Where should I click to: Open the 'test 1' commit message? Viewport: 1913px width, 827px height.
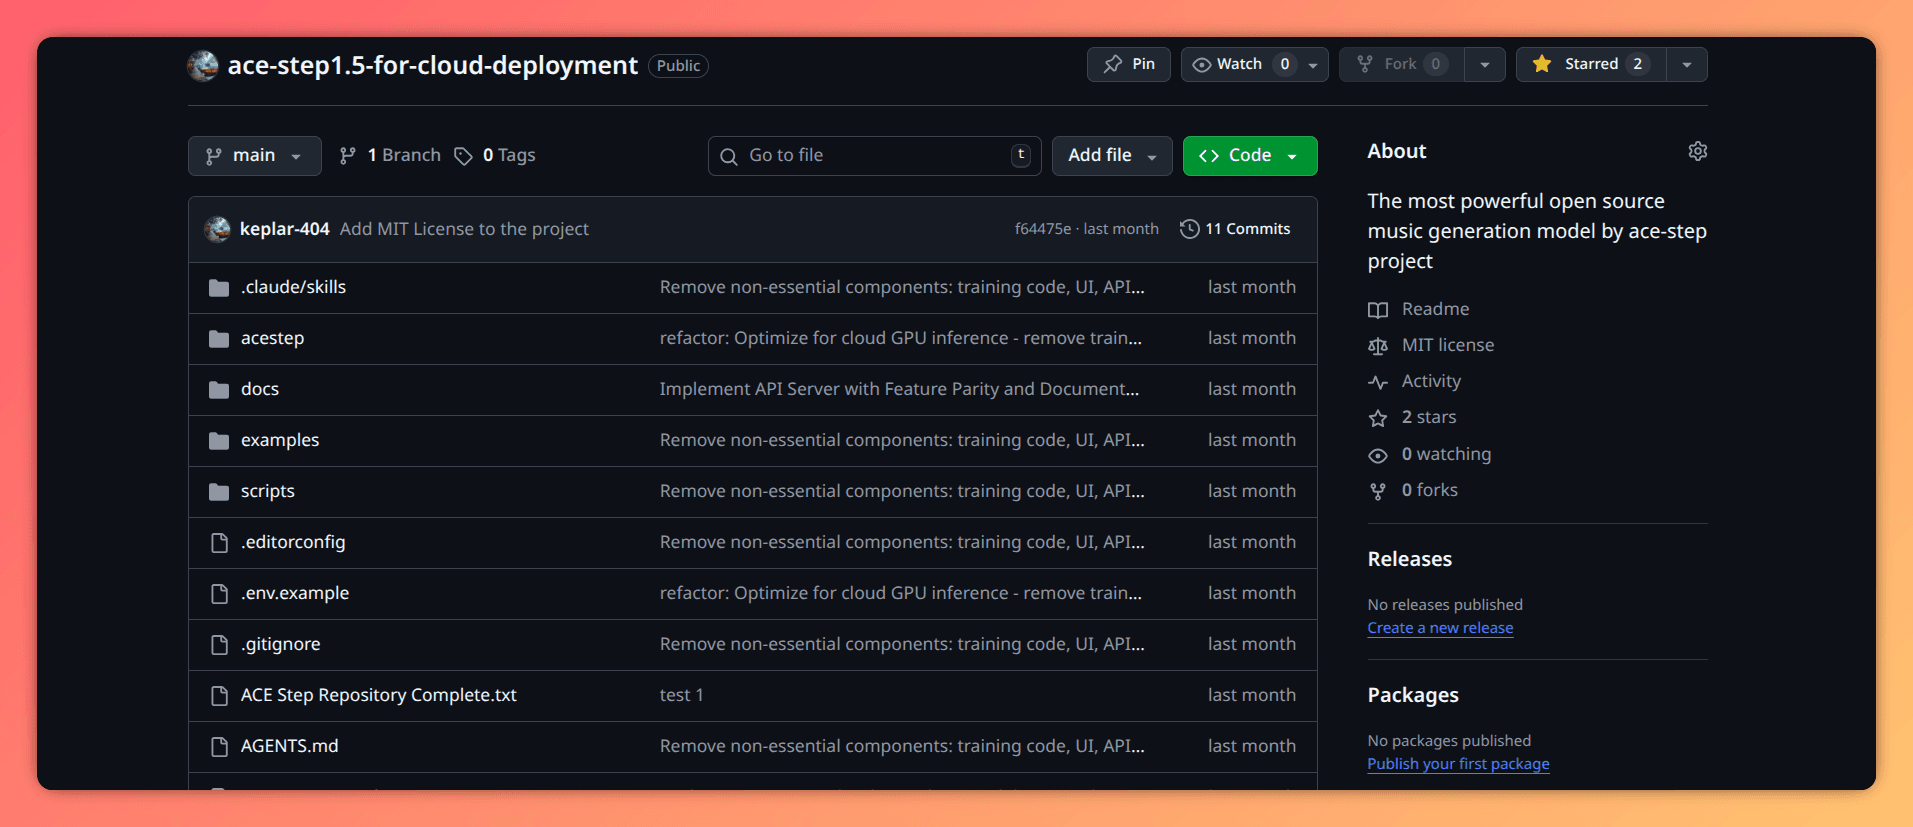(682, 695)
